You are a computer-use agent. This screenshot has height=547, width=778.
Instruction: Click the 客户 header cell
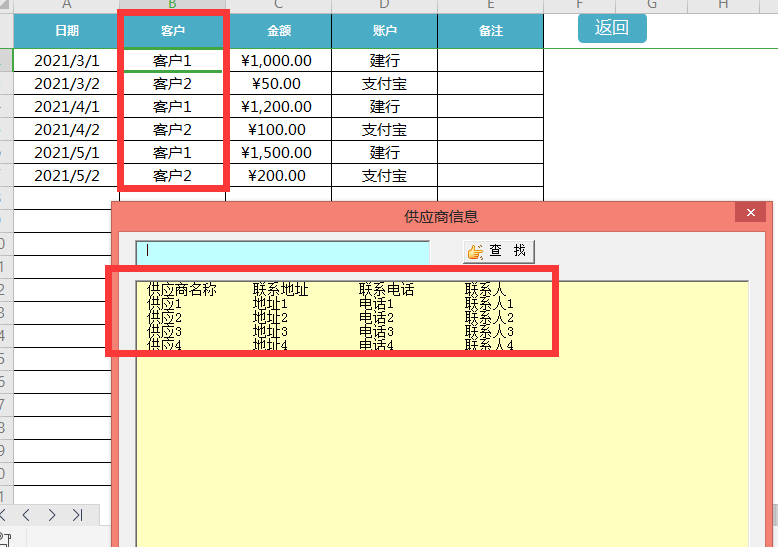(x=173, y=31)
